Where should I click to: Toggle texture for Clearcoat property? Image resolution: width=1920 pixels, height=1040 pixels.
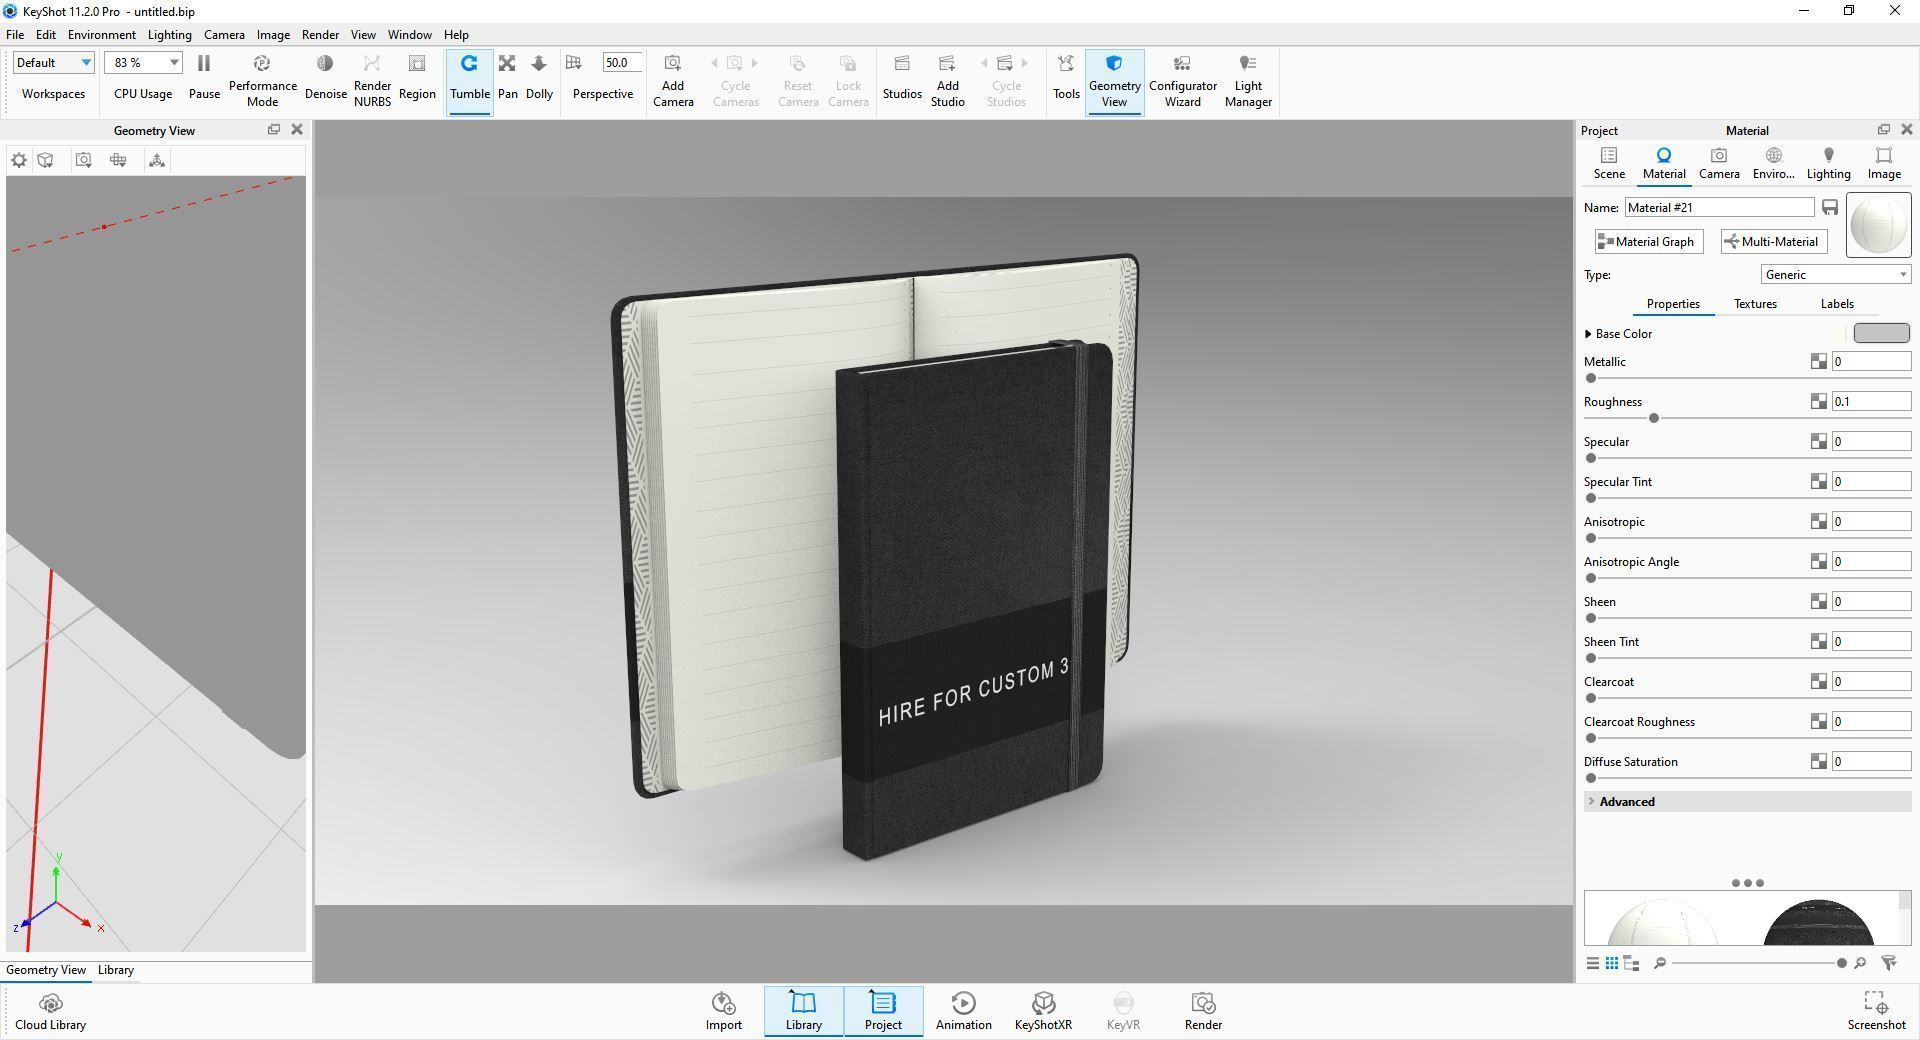click(x=1818, y=682)
